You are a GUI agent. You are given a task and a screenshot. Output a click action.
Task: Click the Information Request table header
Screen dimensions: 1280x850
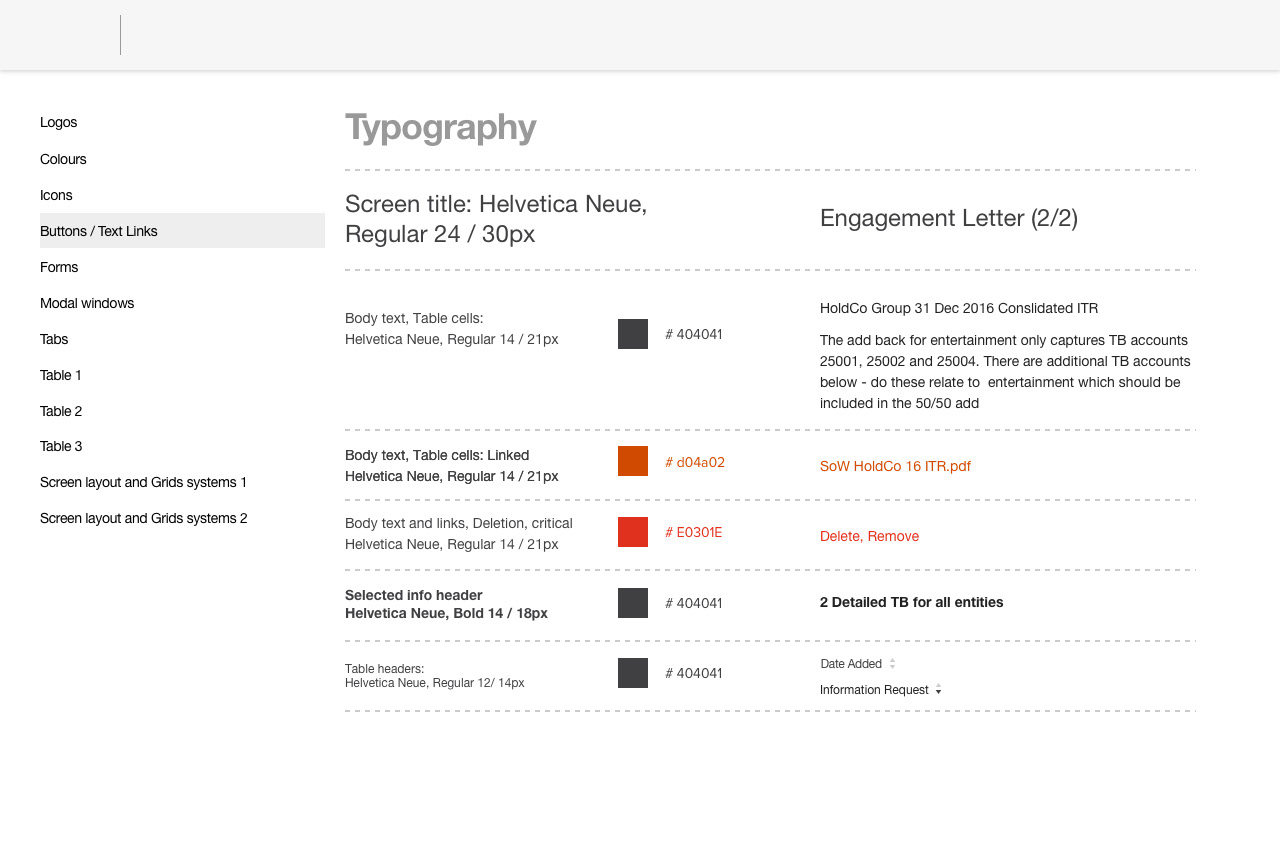(874, 690)
